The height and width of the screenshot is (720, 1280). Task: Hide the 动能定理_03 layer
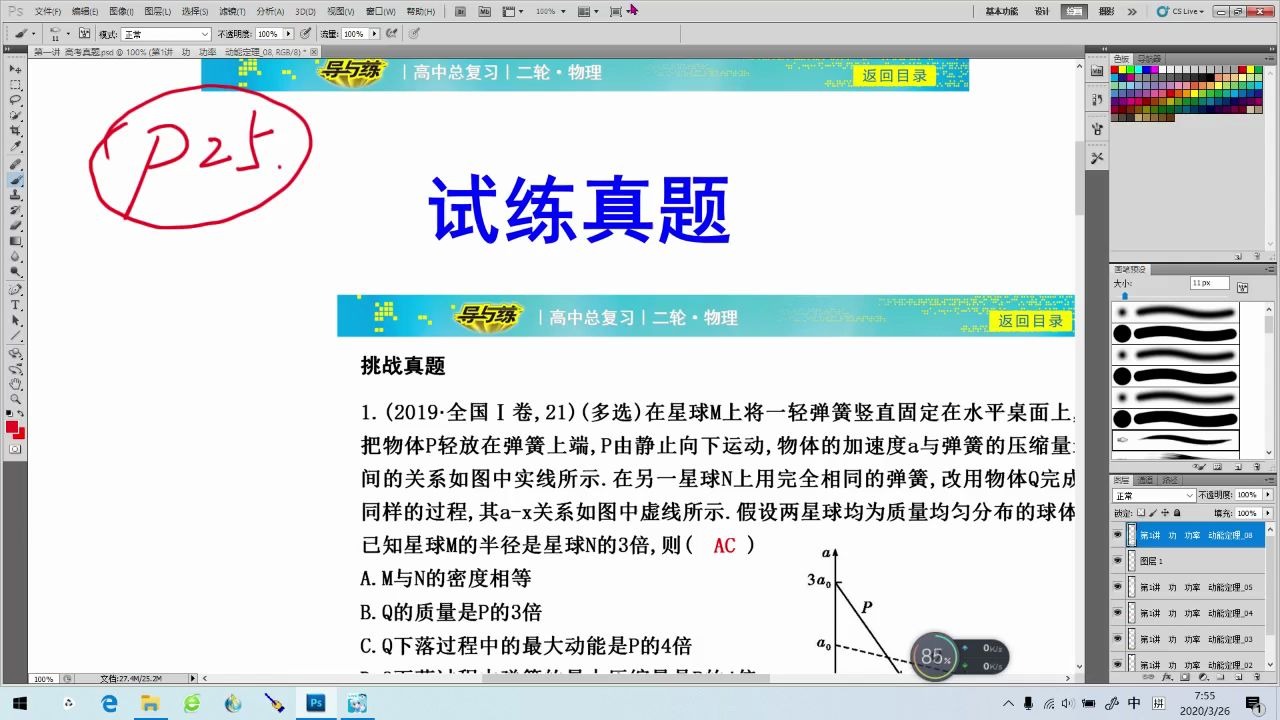pyautogui.click(x=1117, y=639)
